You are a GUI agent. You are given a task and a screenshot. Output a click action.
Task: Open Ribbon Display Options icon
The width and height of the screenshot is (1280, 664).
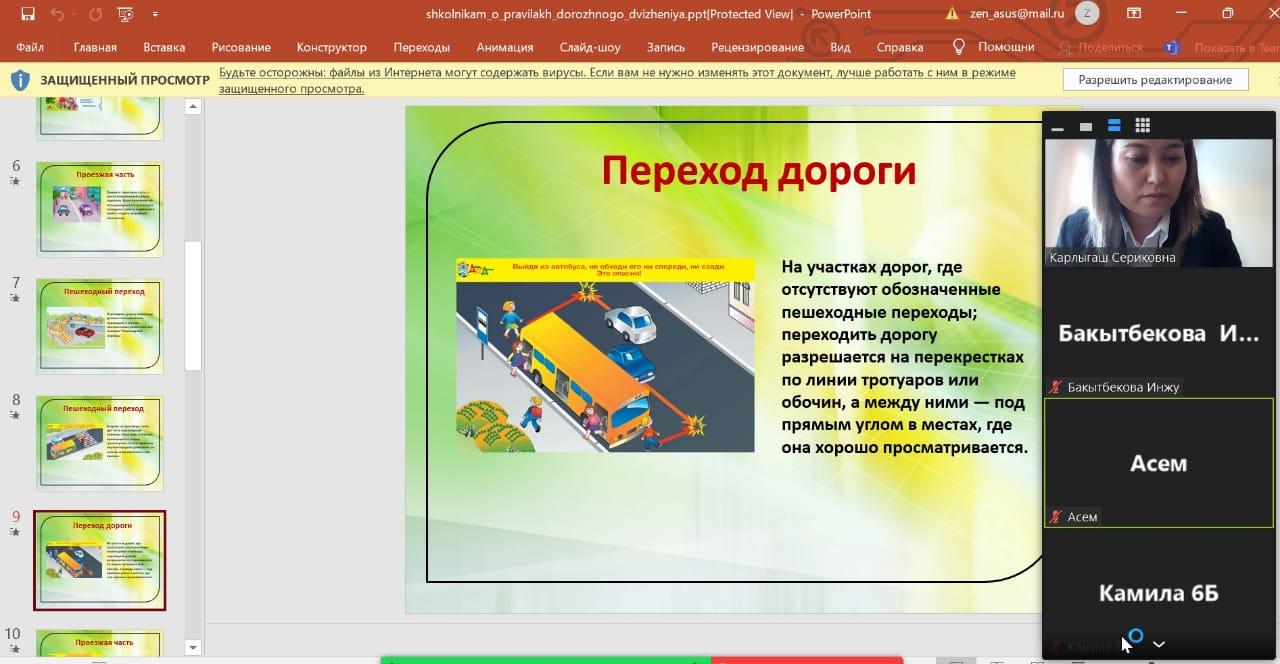1133,14
